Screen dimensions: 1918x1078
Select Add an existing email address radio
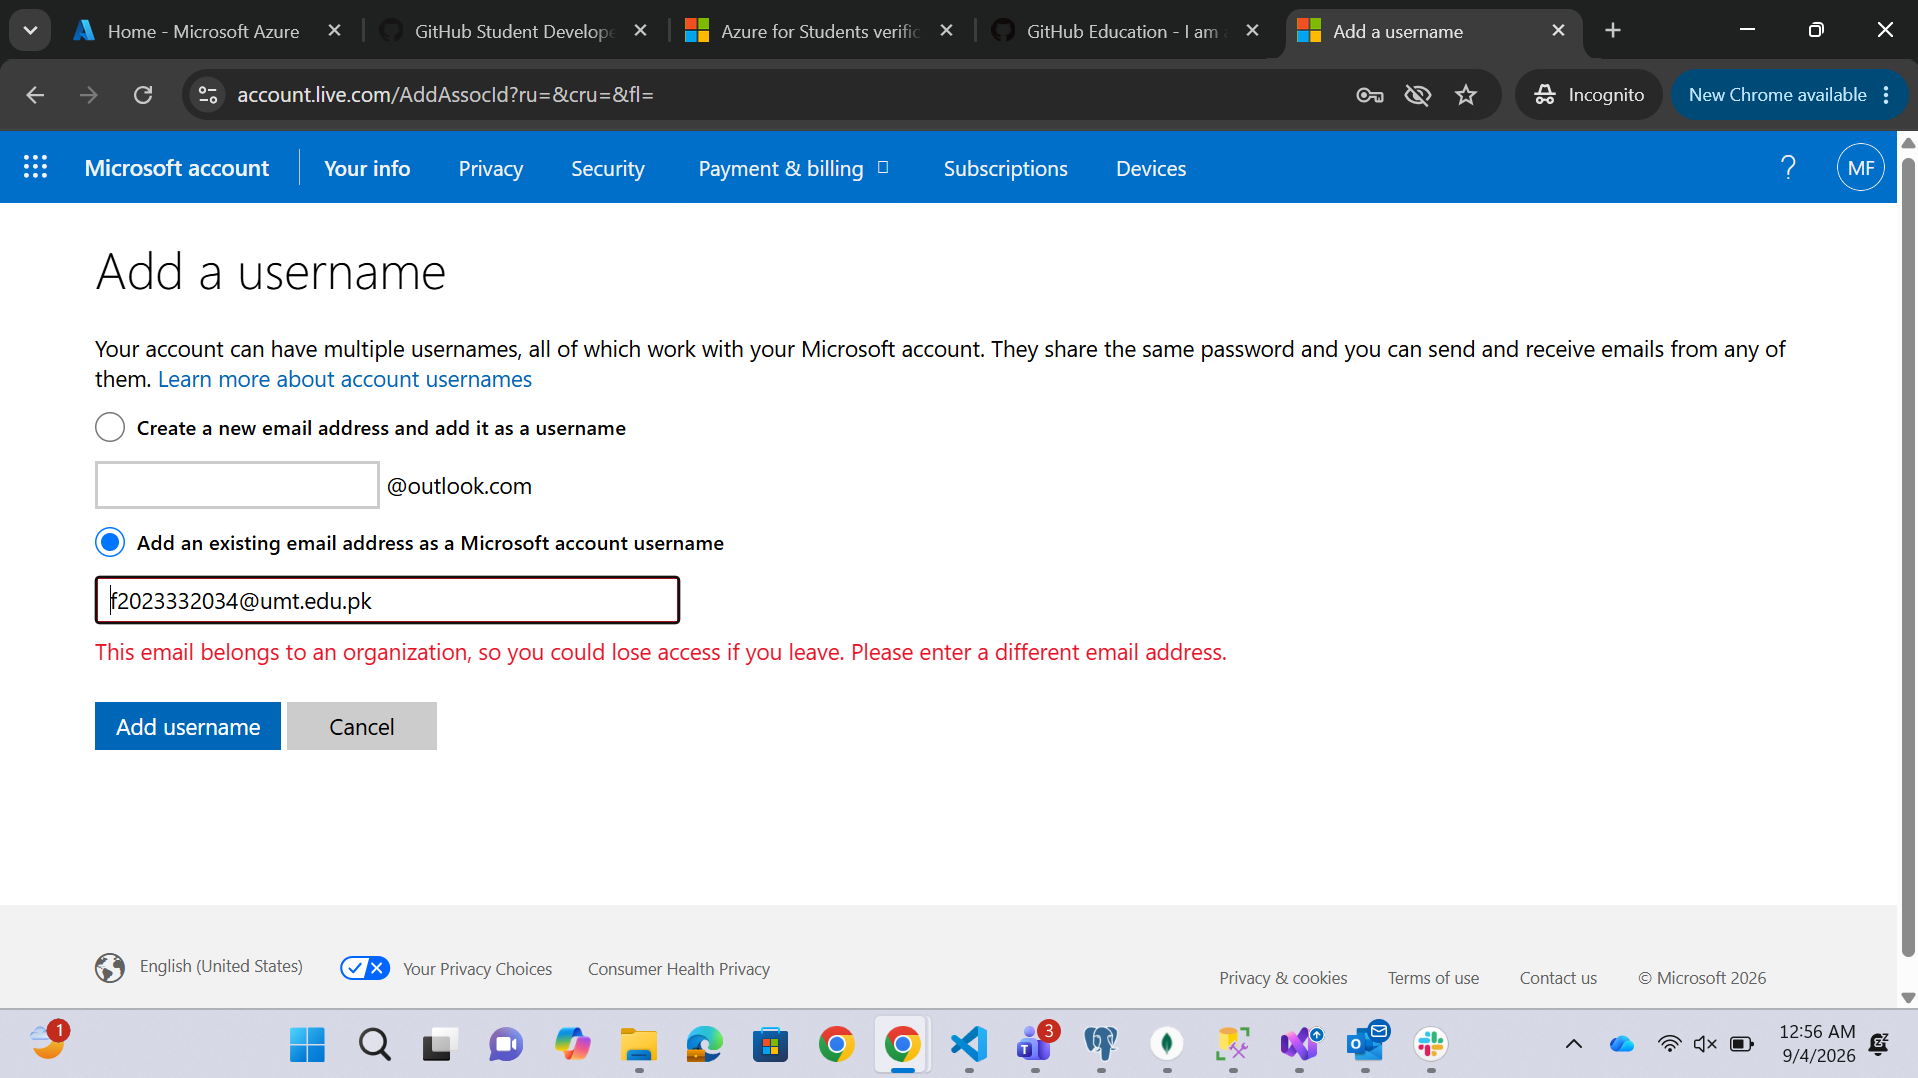point(110,543)
